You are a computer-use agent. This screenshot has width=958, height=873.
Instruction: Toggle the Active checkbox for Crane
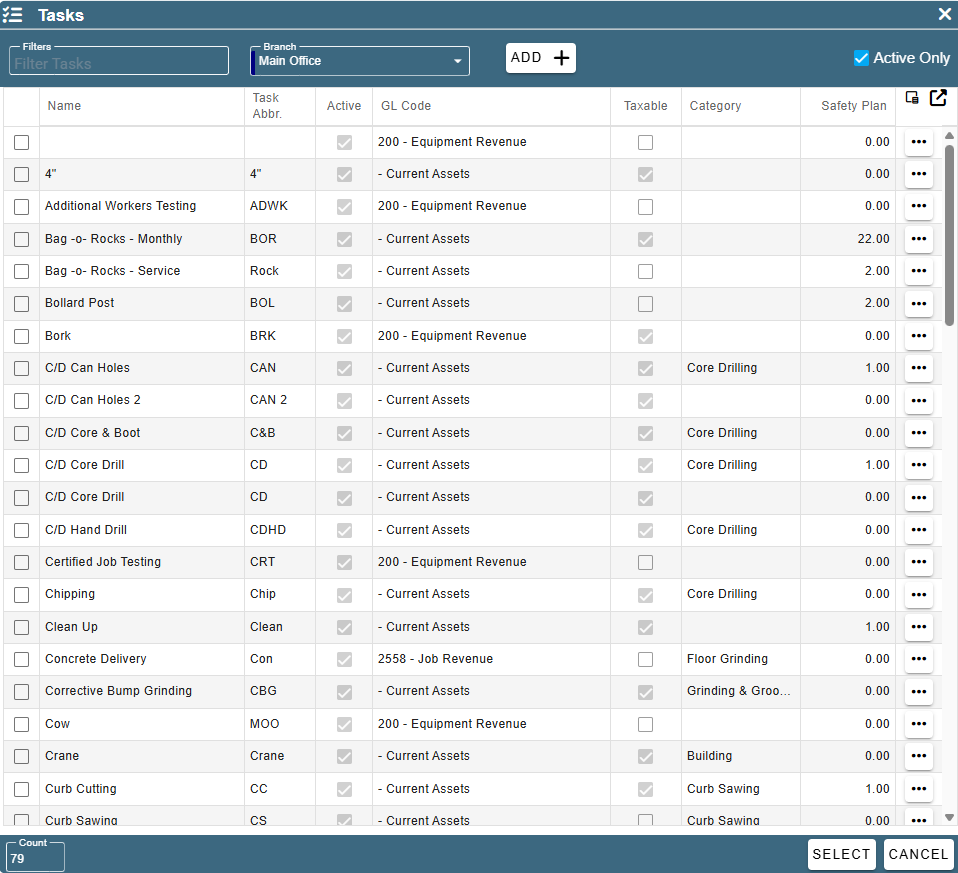[x=344, y=756]
